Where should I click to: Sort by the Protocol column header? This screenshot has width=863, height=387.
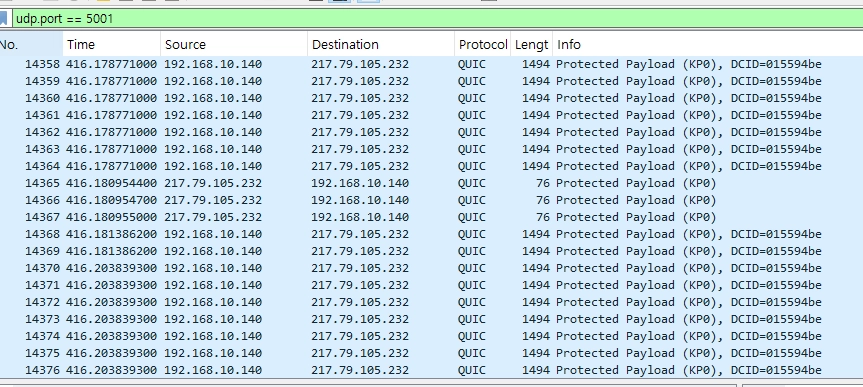[483, 45]
